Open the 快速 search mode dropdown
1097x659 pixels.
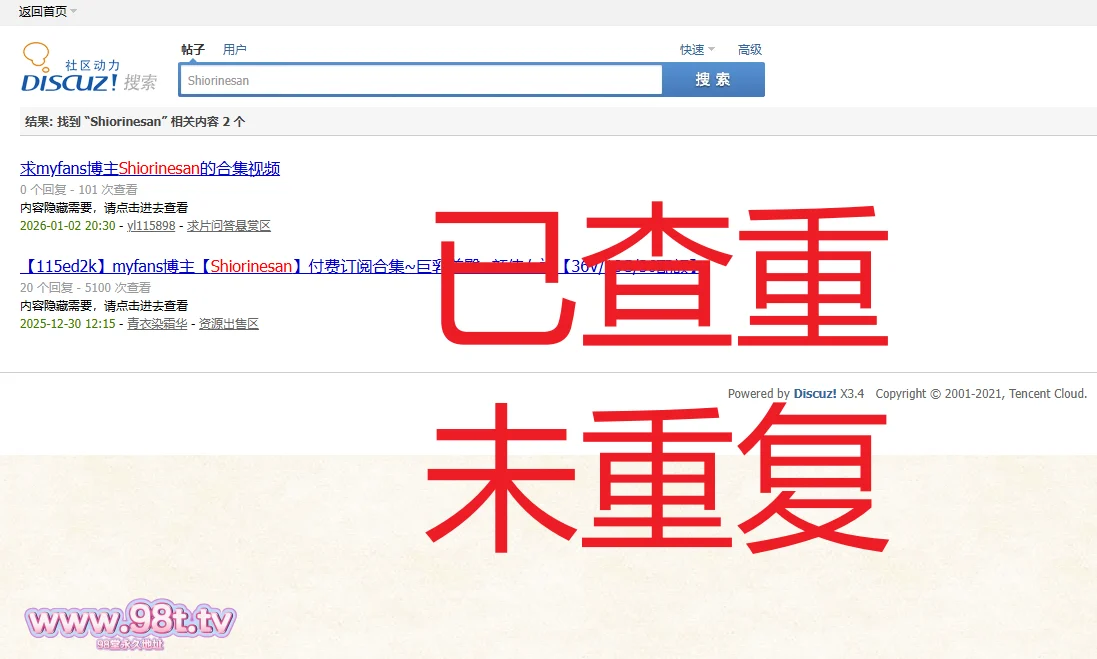click(x=697, y=50)
